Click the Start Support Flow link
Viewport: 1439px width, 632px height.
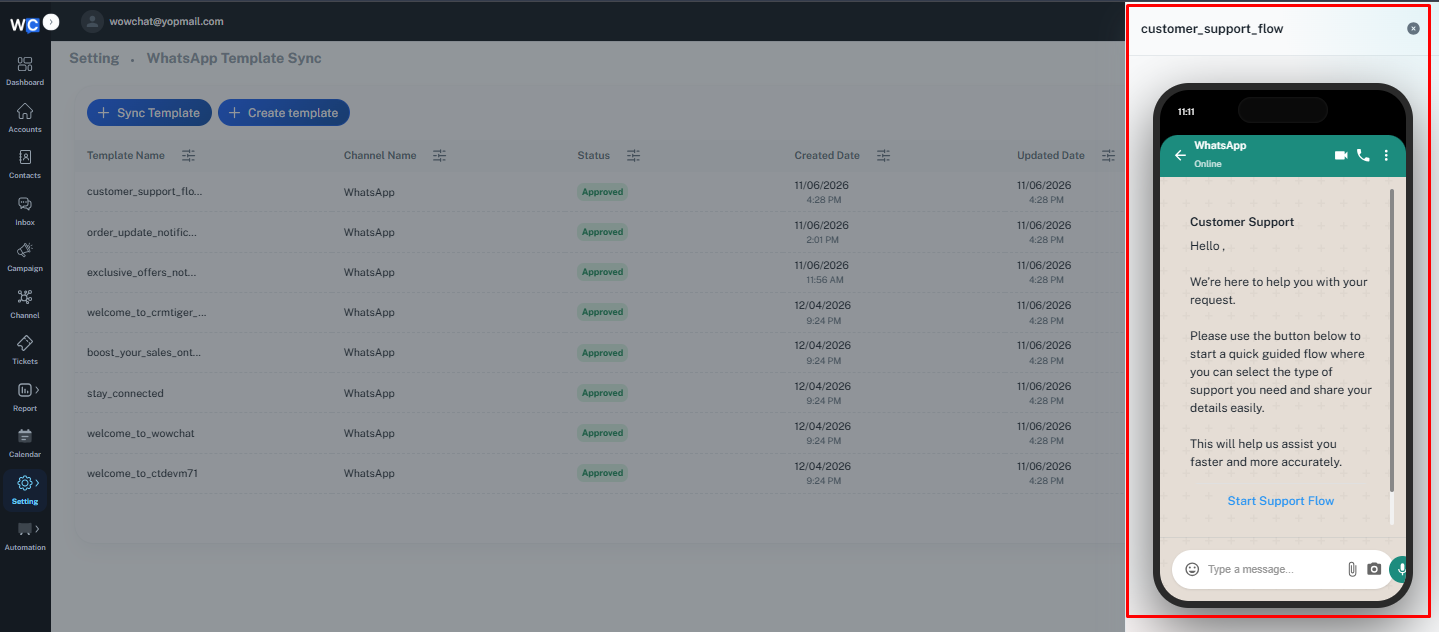1281,501
